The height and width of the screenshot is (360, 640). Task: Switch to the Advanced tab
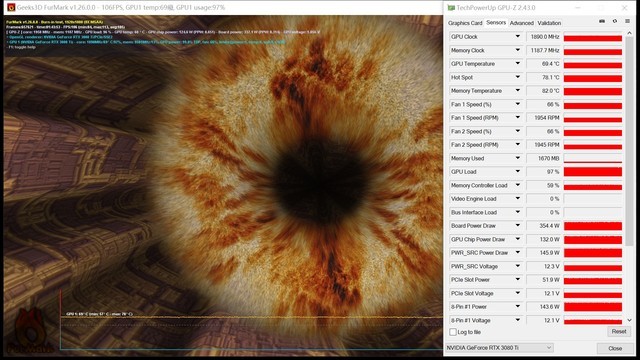tap(522, 23)
